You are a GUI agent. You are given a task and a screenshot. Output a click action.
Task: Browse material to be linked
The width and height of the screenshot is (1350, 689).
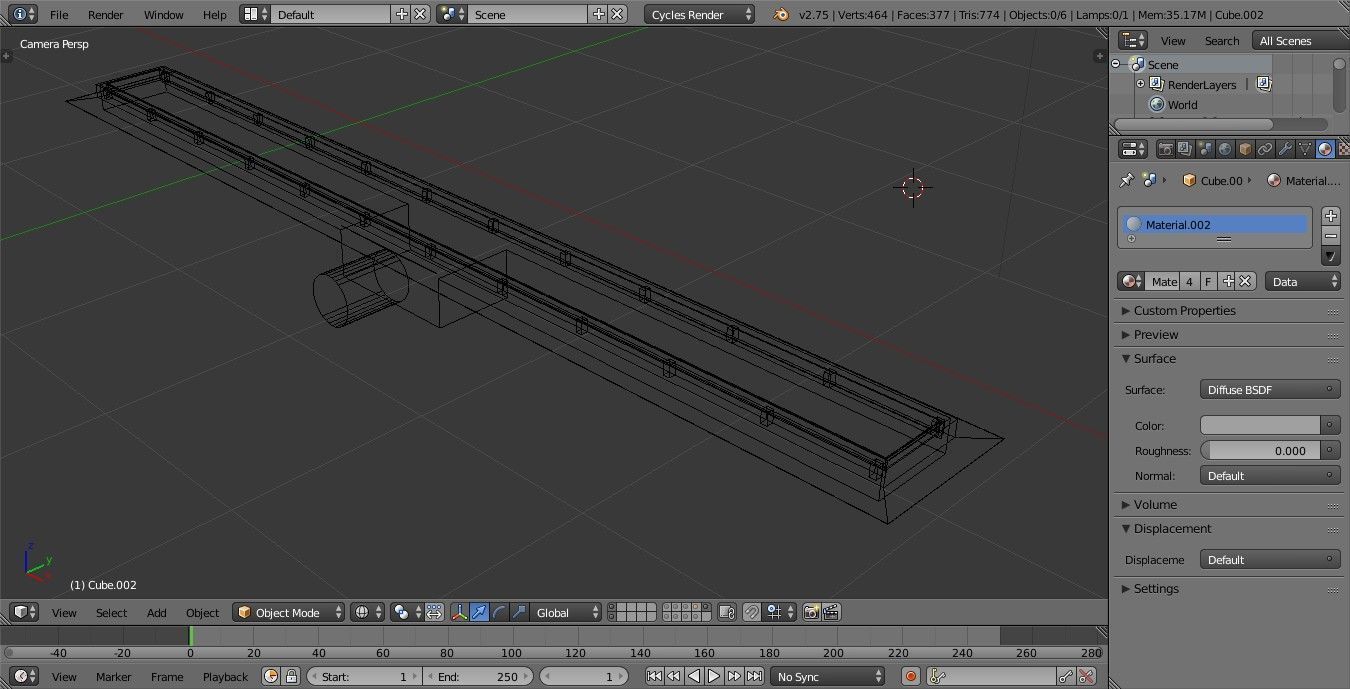pos(1131,282)
